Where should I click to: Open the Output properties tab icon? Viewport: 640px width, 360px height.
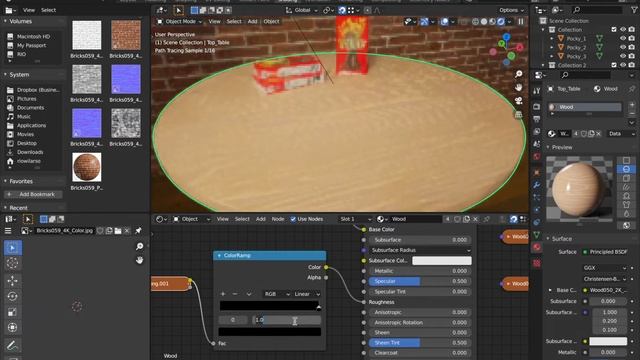tap(537, 119)
